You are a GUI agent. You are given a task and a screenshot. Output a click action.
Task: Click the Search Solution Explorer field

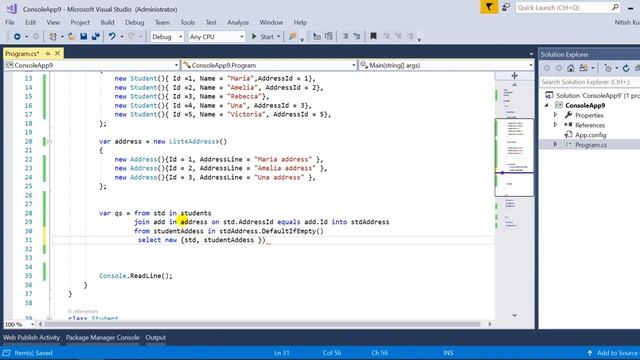pos(590,82)
